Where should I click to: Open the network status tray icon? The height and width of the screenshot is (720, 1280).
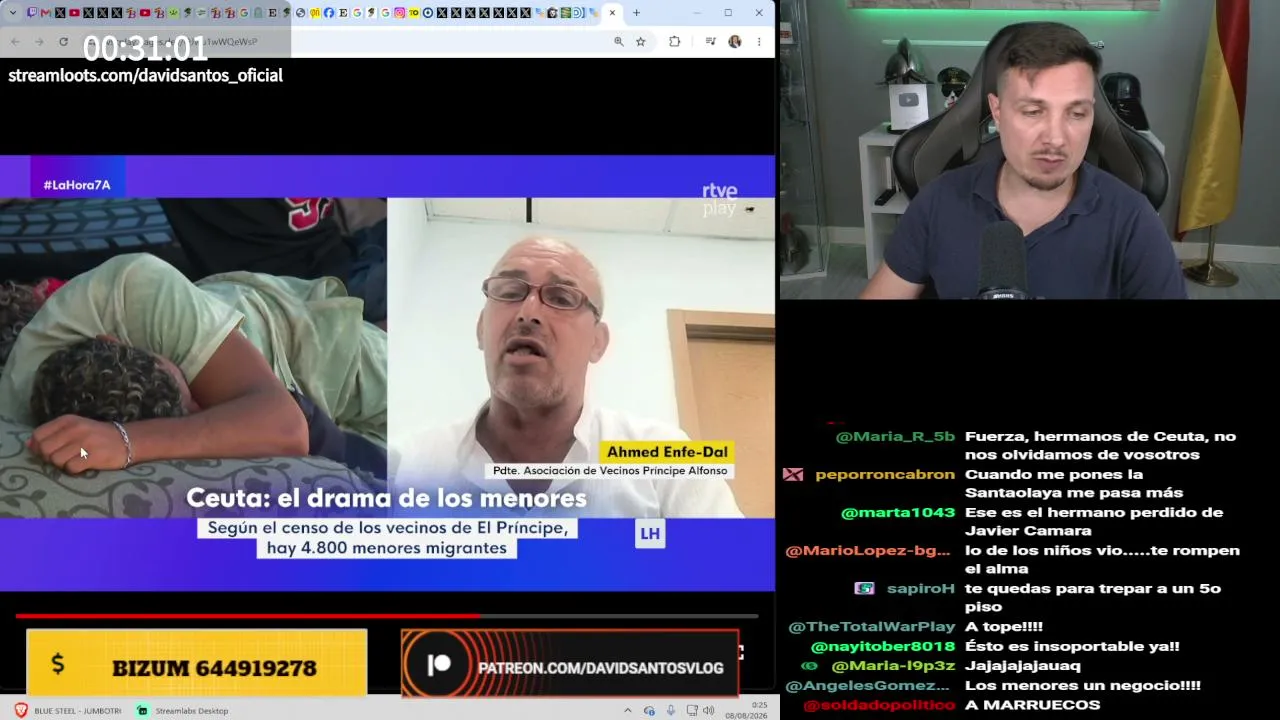pyautogui.click(x=649, y=711)
